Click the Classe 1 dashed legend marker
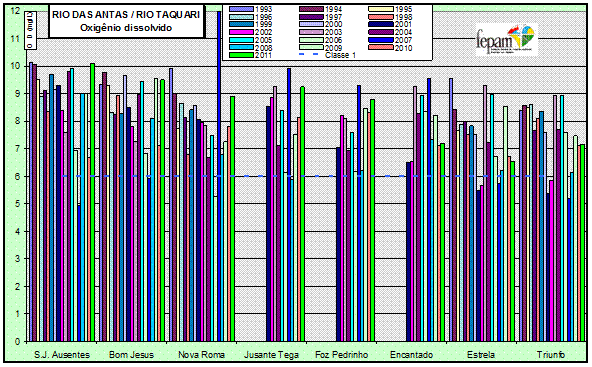Screen dimensions: 592x367 [x=308, y=55]
